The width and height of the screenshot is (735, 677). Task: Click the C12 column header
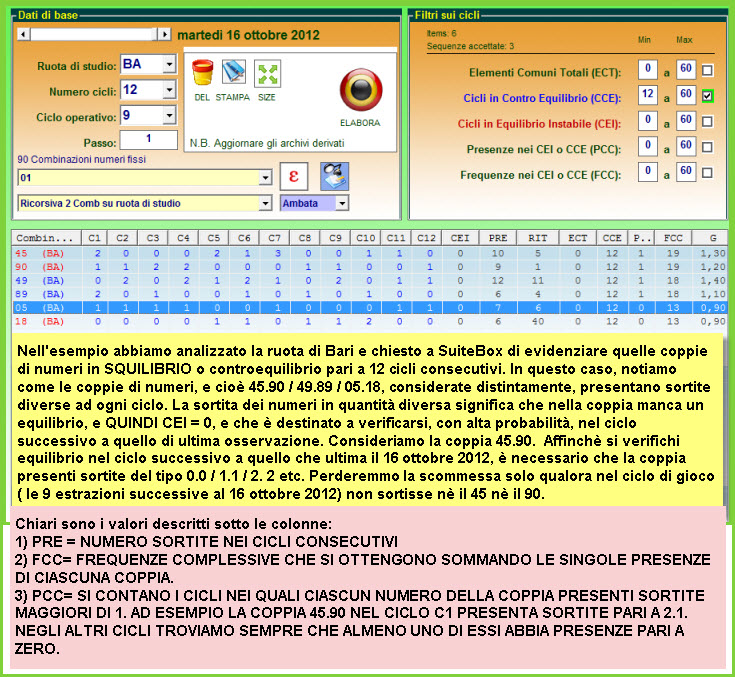[426, 238]
